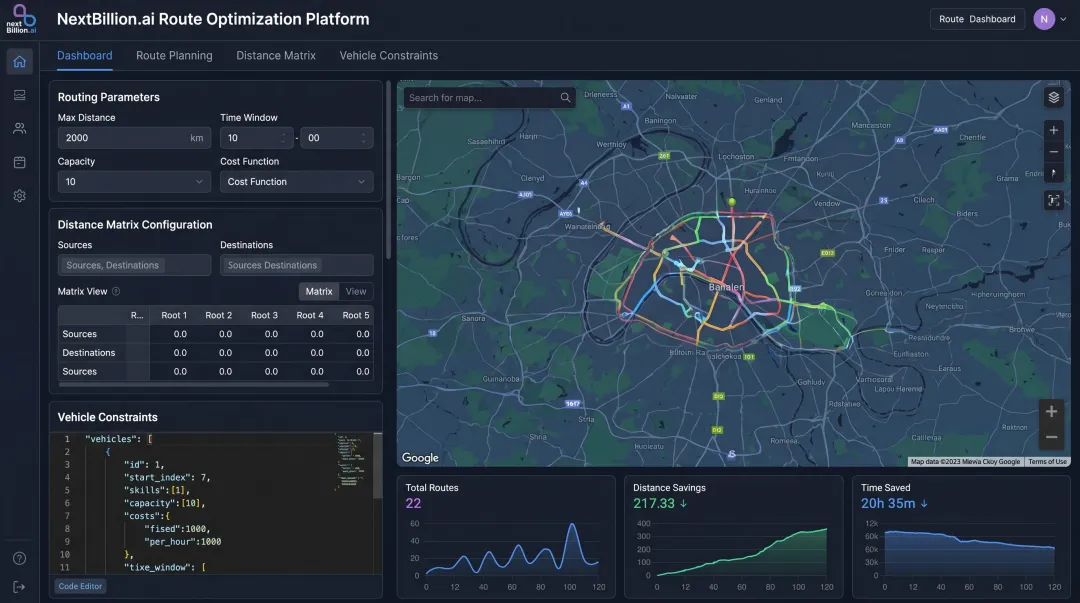Click the matrix horizontal scrollbar
Image resolution: width=1080 pixels, height=603 pixels.
point(194,385)
